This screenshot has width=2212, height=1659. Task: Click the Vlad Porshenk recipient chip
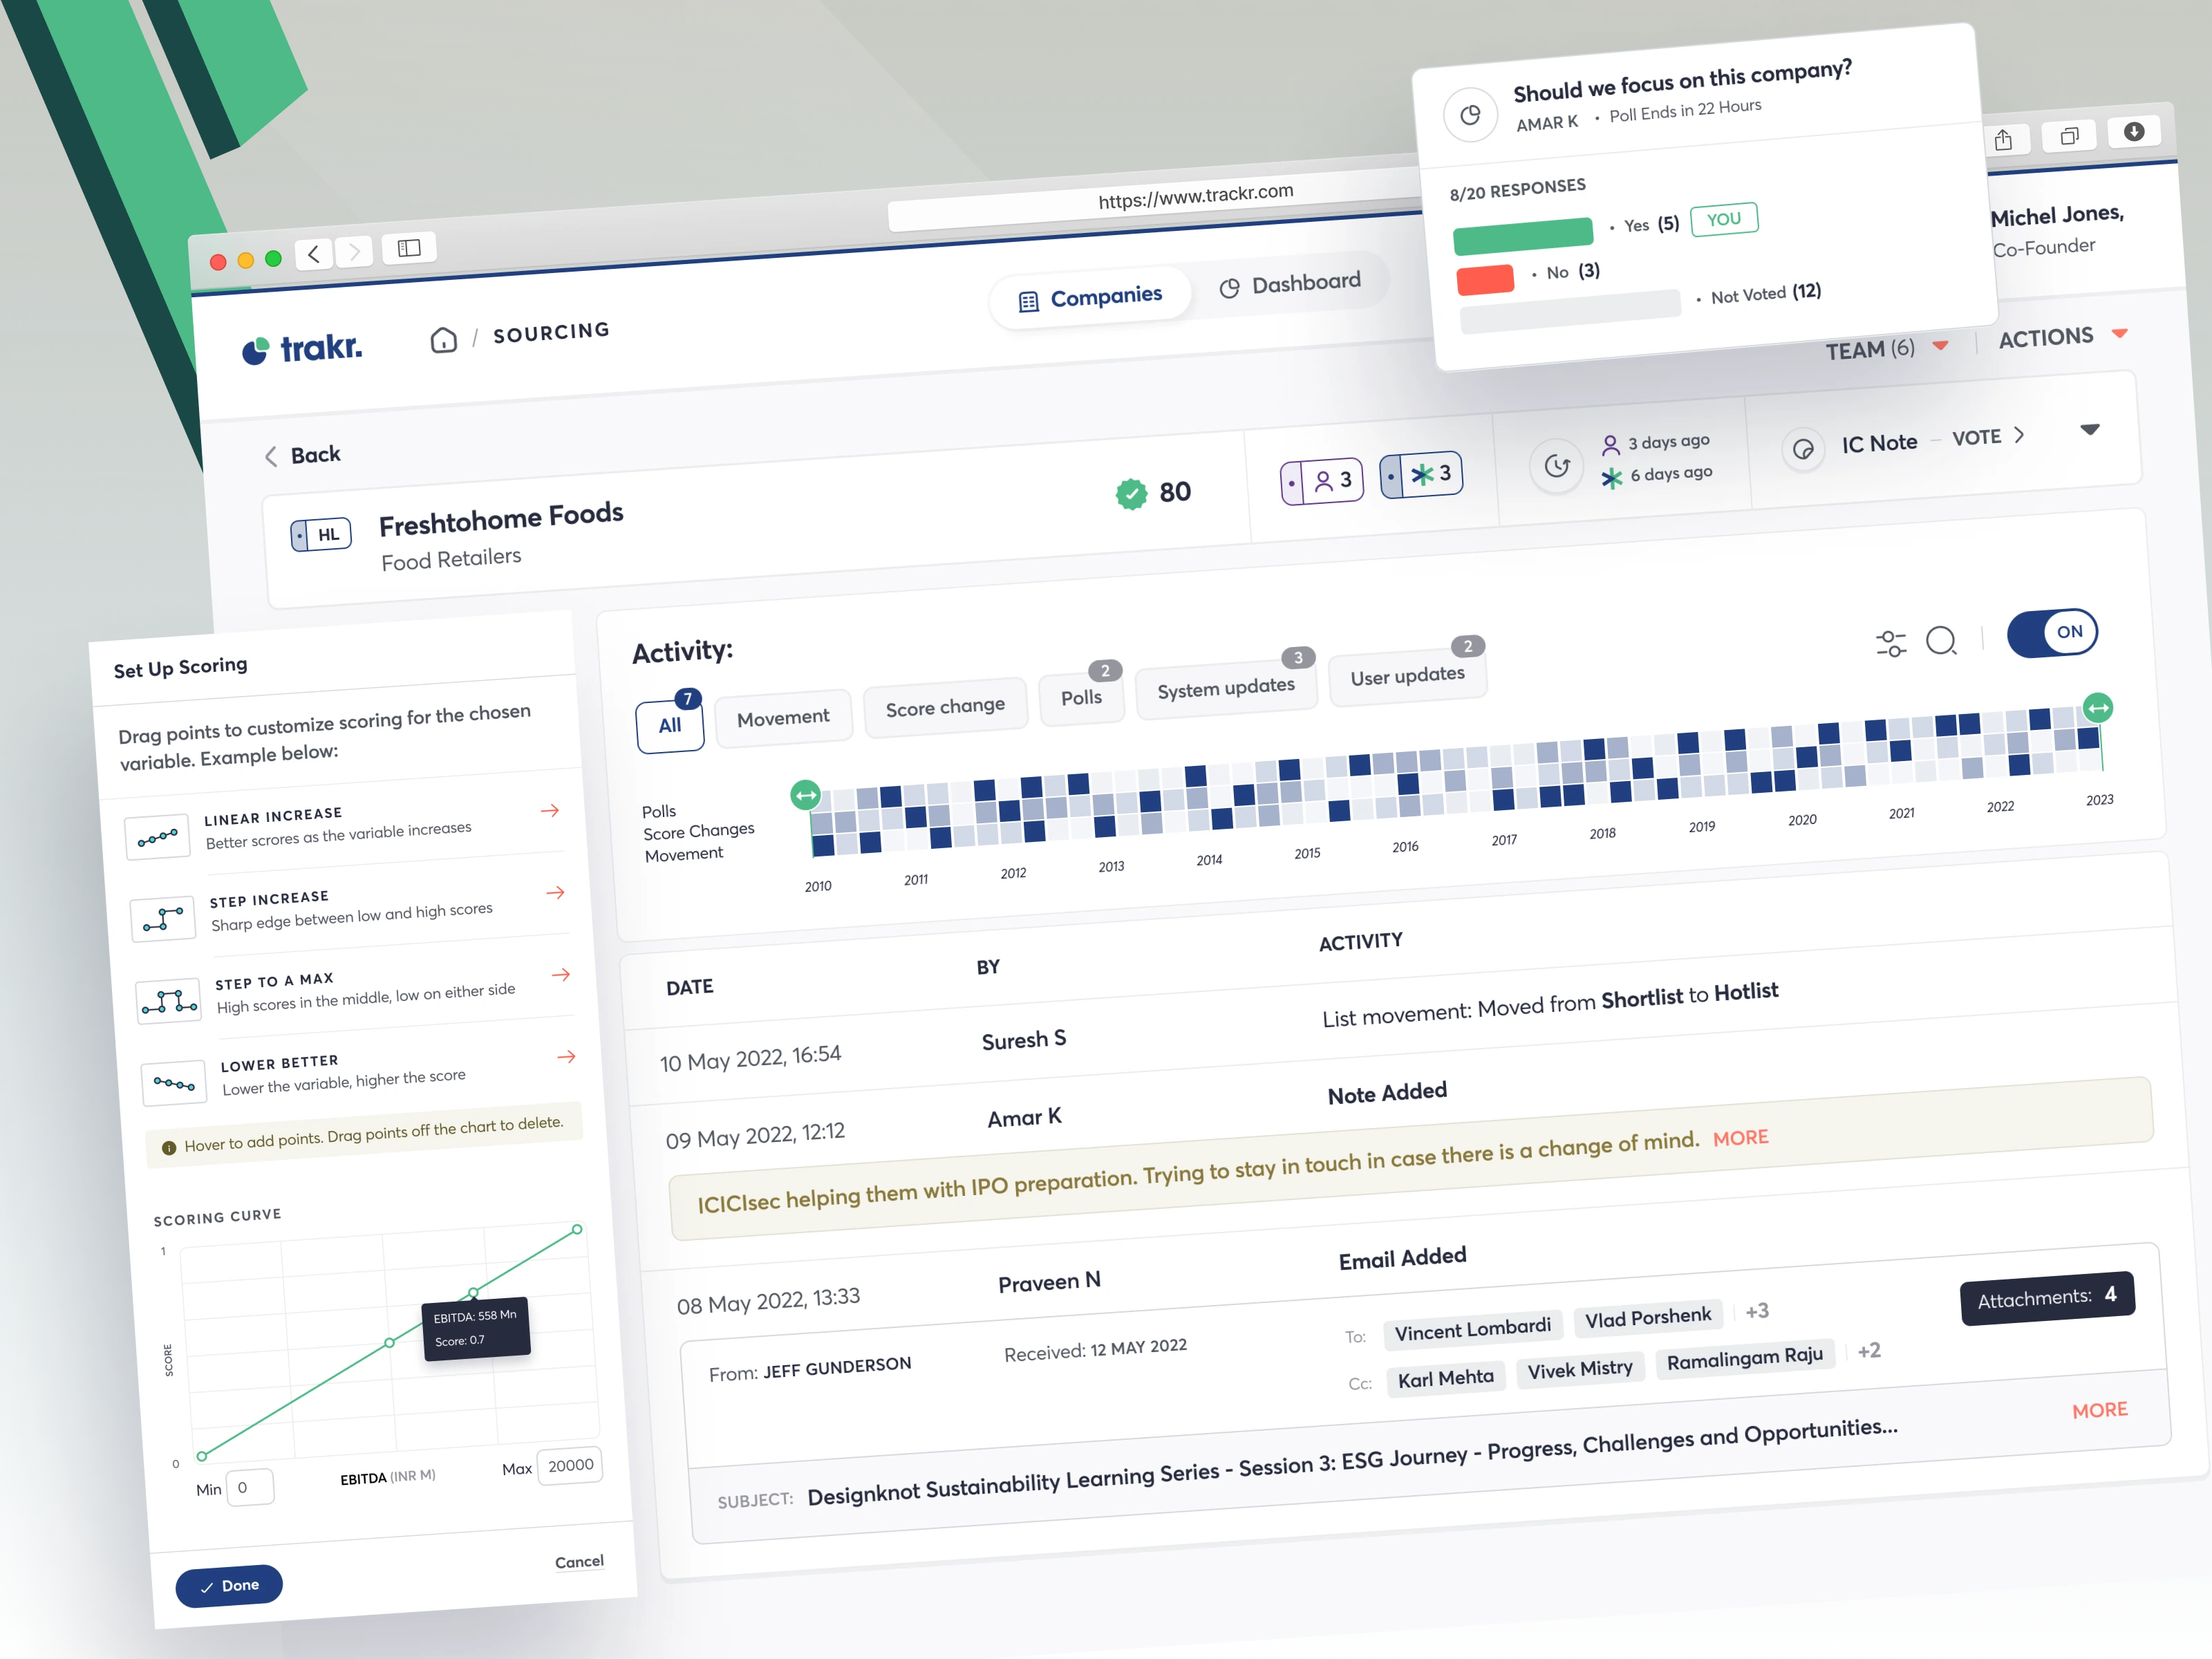(x=1648, y=1319)
